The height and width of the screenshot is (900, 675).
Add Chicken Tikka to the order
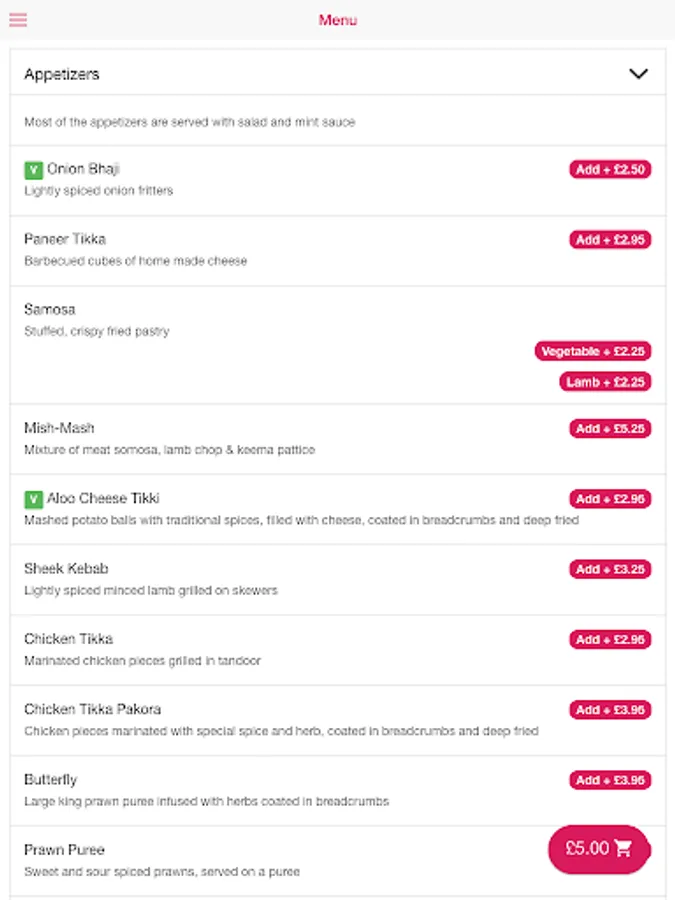tap(610, 639)
